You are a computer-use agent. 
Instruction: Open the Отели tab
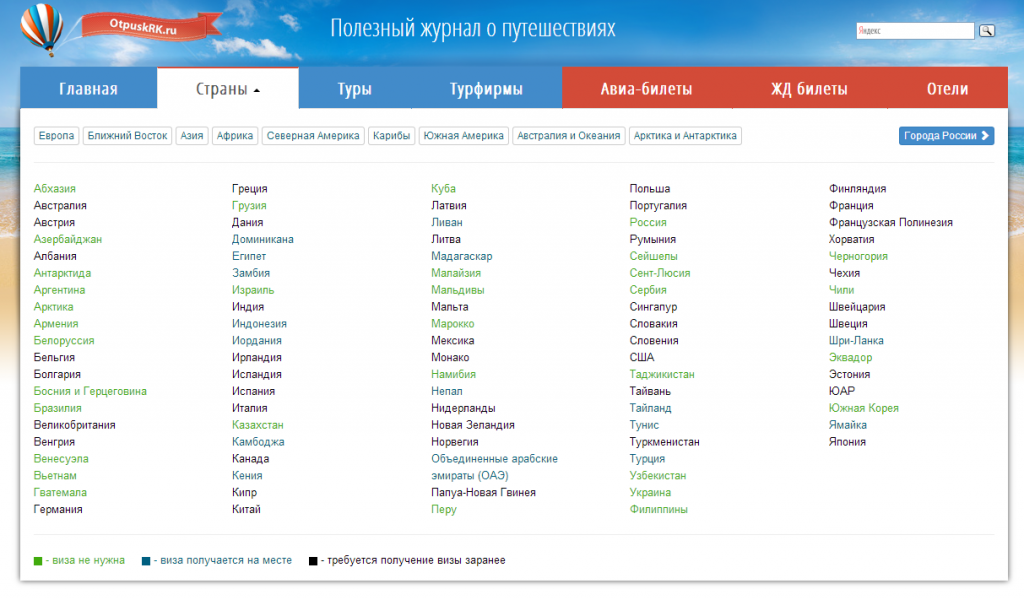coord(947,88)
